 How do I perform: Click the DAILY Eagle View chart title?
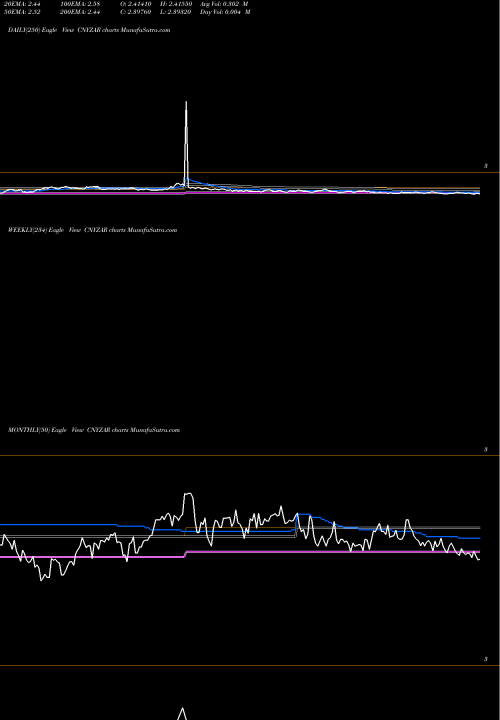[89, 30]
